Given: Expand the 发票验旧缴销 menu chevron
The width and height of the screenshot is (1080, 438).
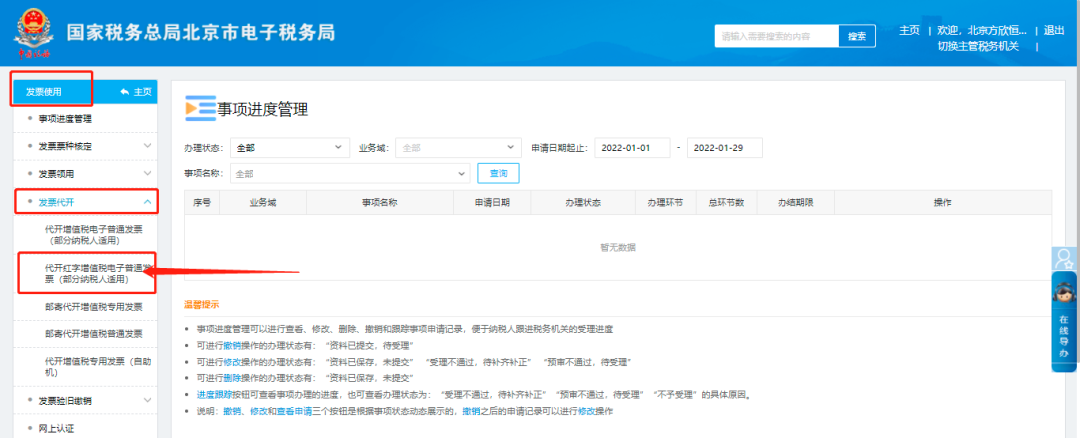Looking at the screenshot, I should pos(147,400).
